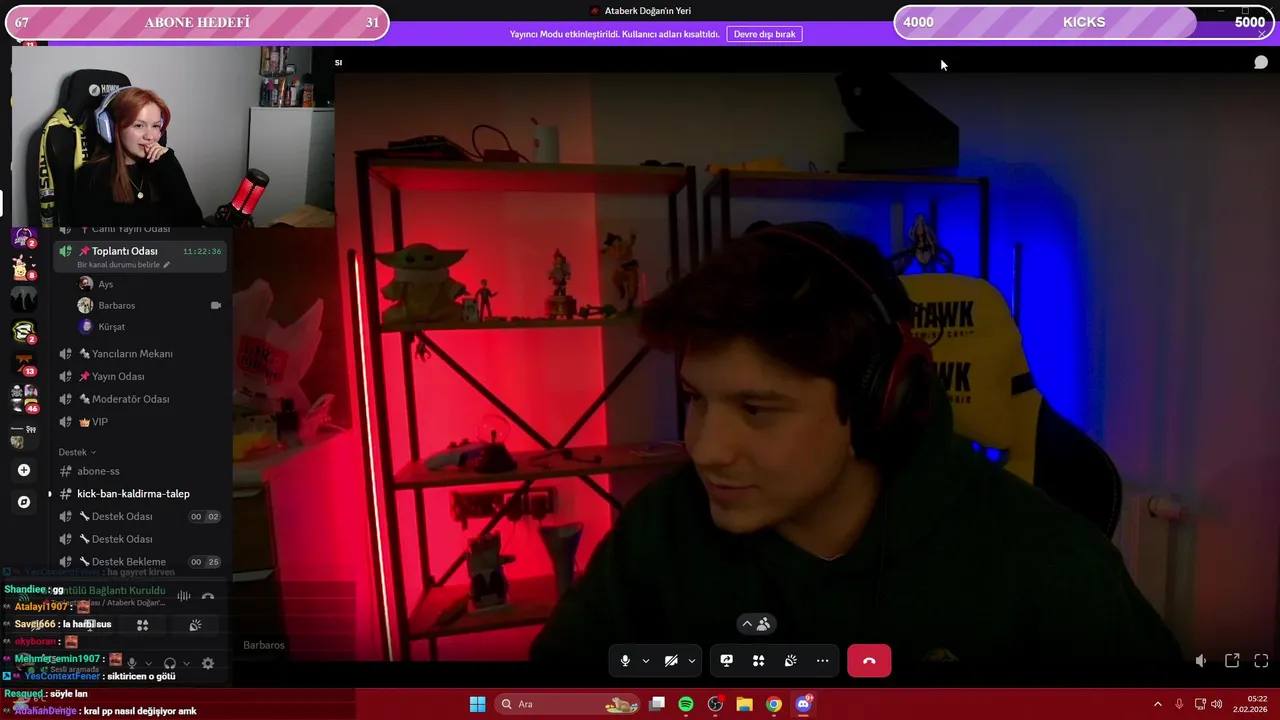Open Windows Start menu
Viewport: 1280px width, 720px height.
point(477,704)
